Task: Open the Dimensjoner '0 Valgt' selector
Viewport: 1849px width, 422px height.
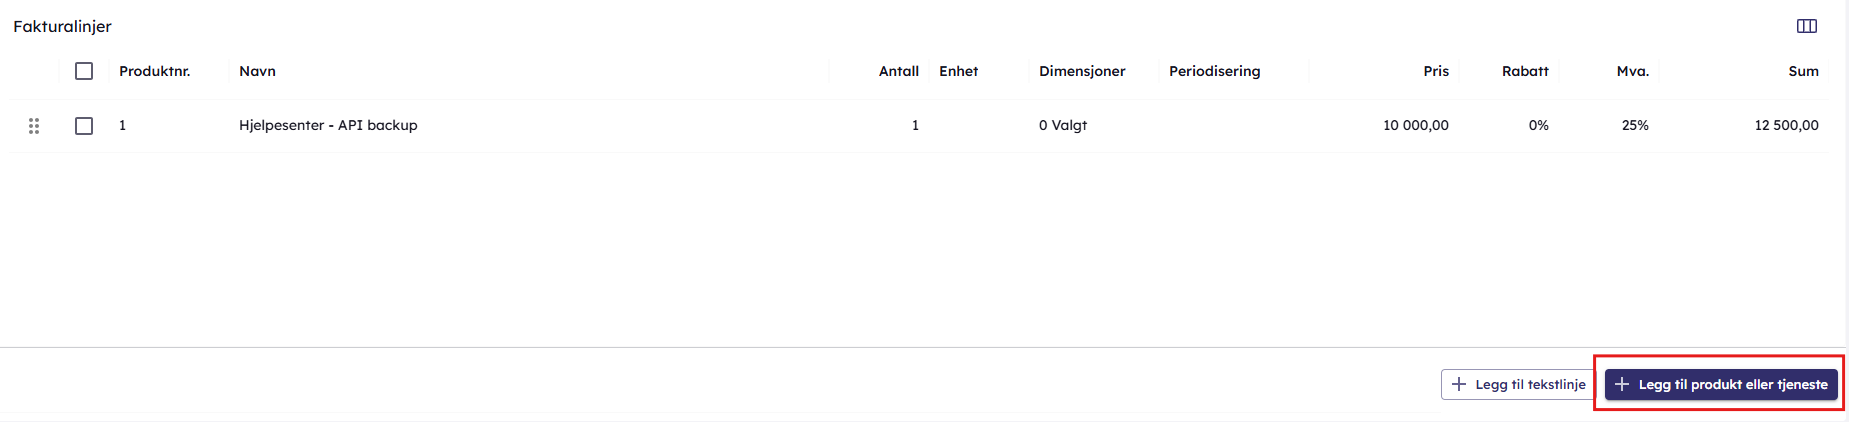Action: coord(1063,125)
